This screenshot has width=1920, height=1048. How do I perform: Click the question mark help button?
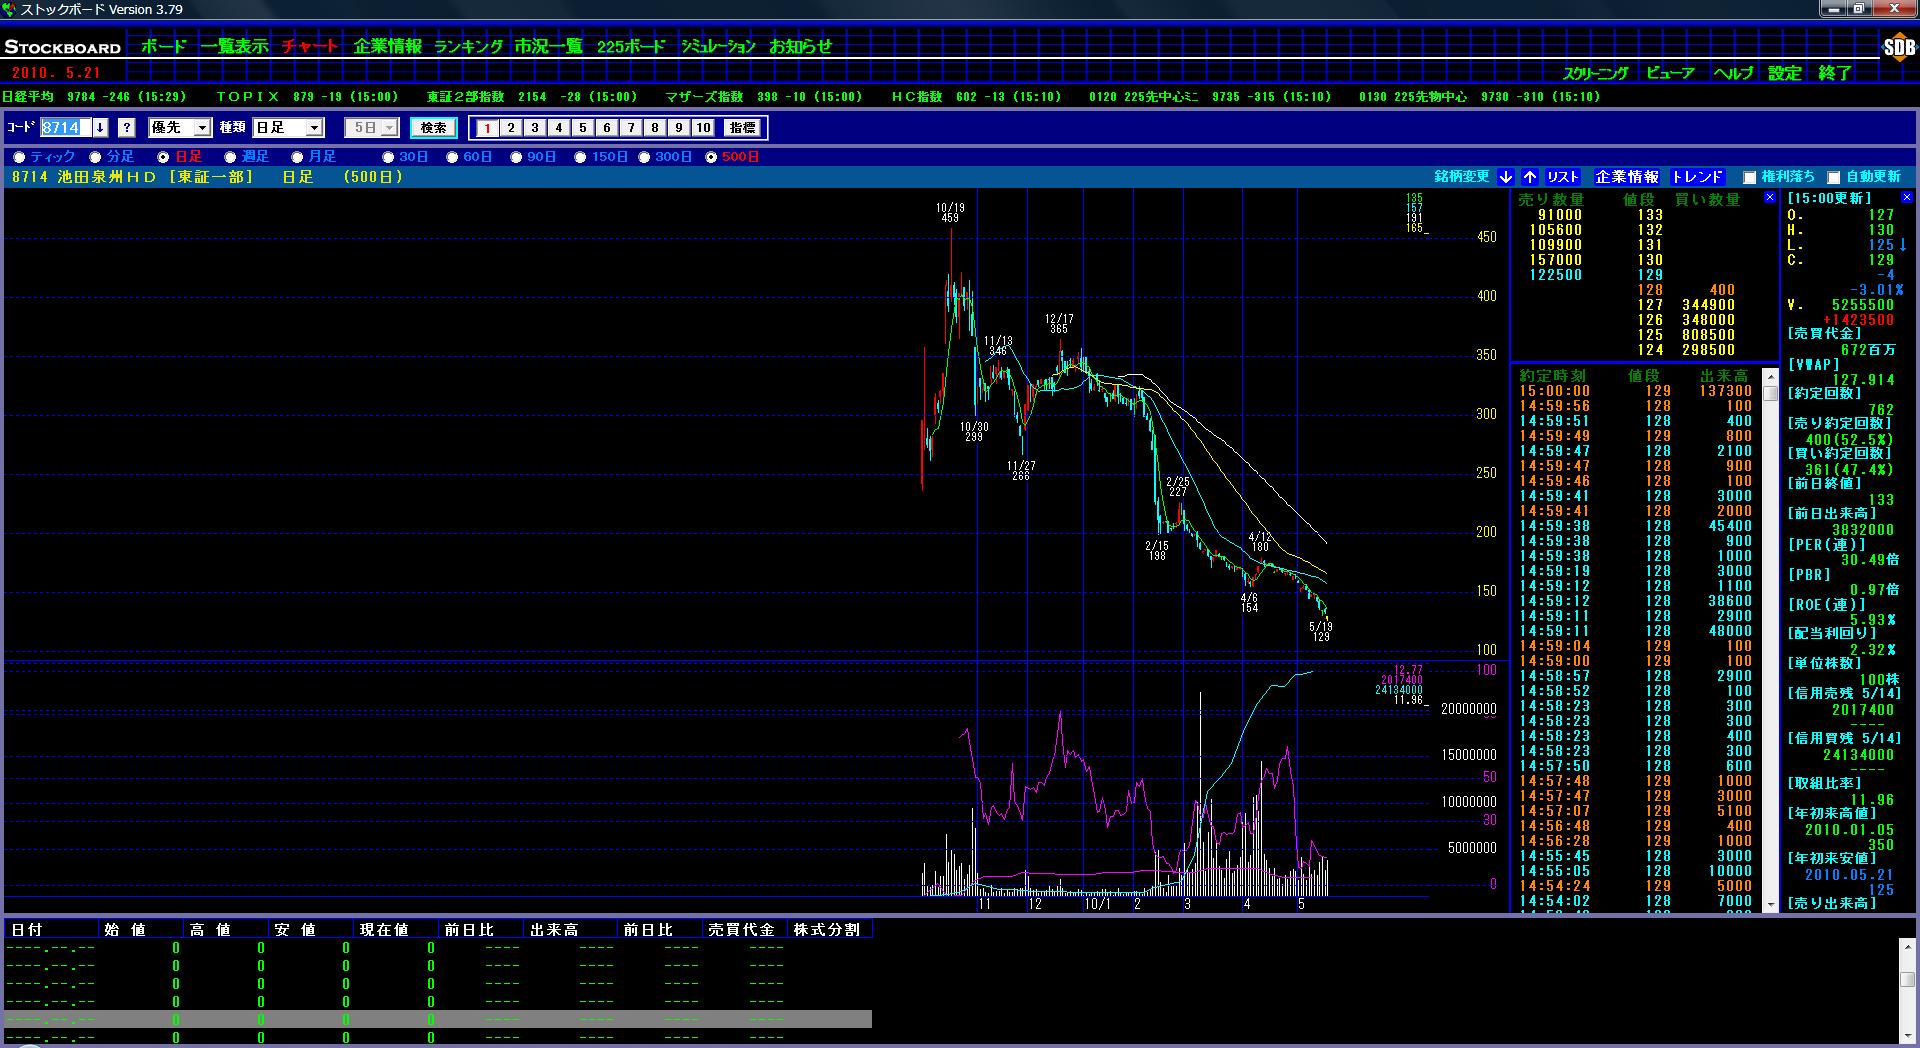(127, 128)
